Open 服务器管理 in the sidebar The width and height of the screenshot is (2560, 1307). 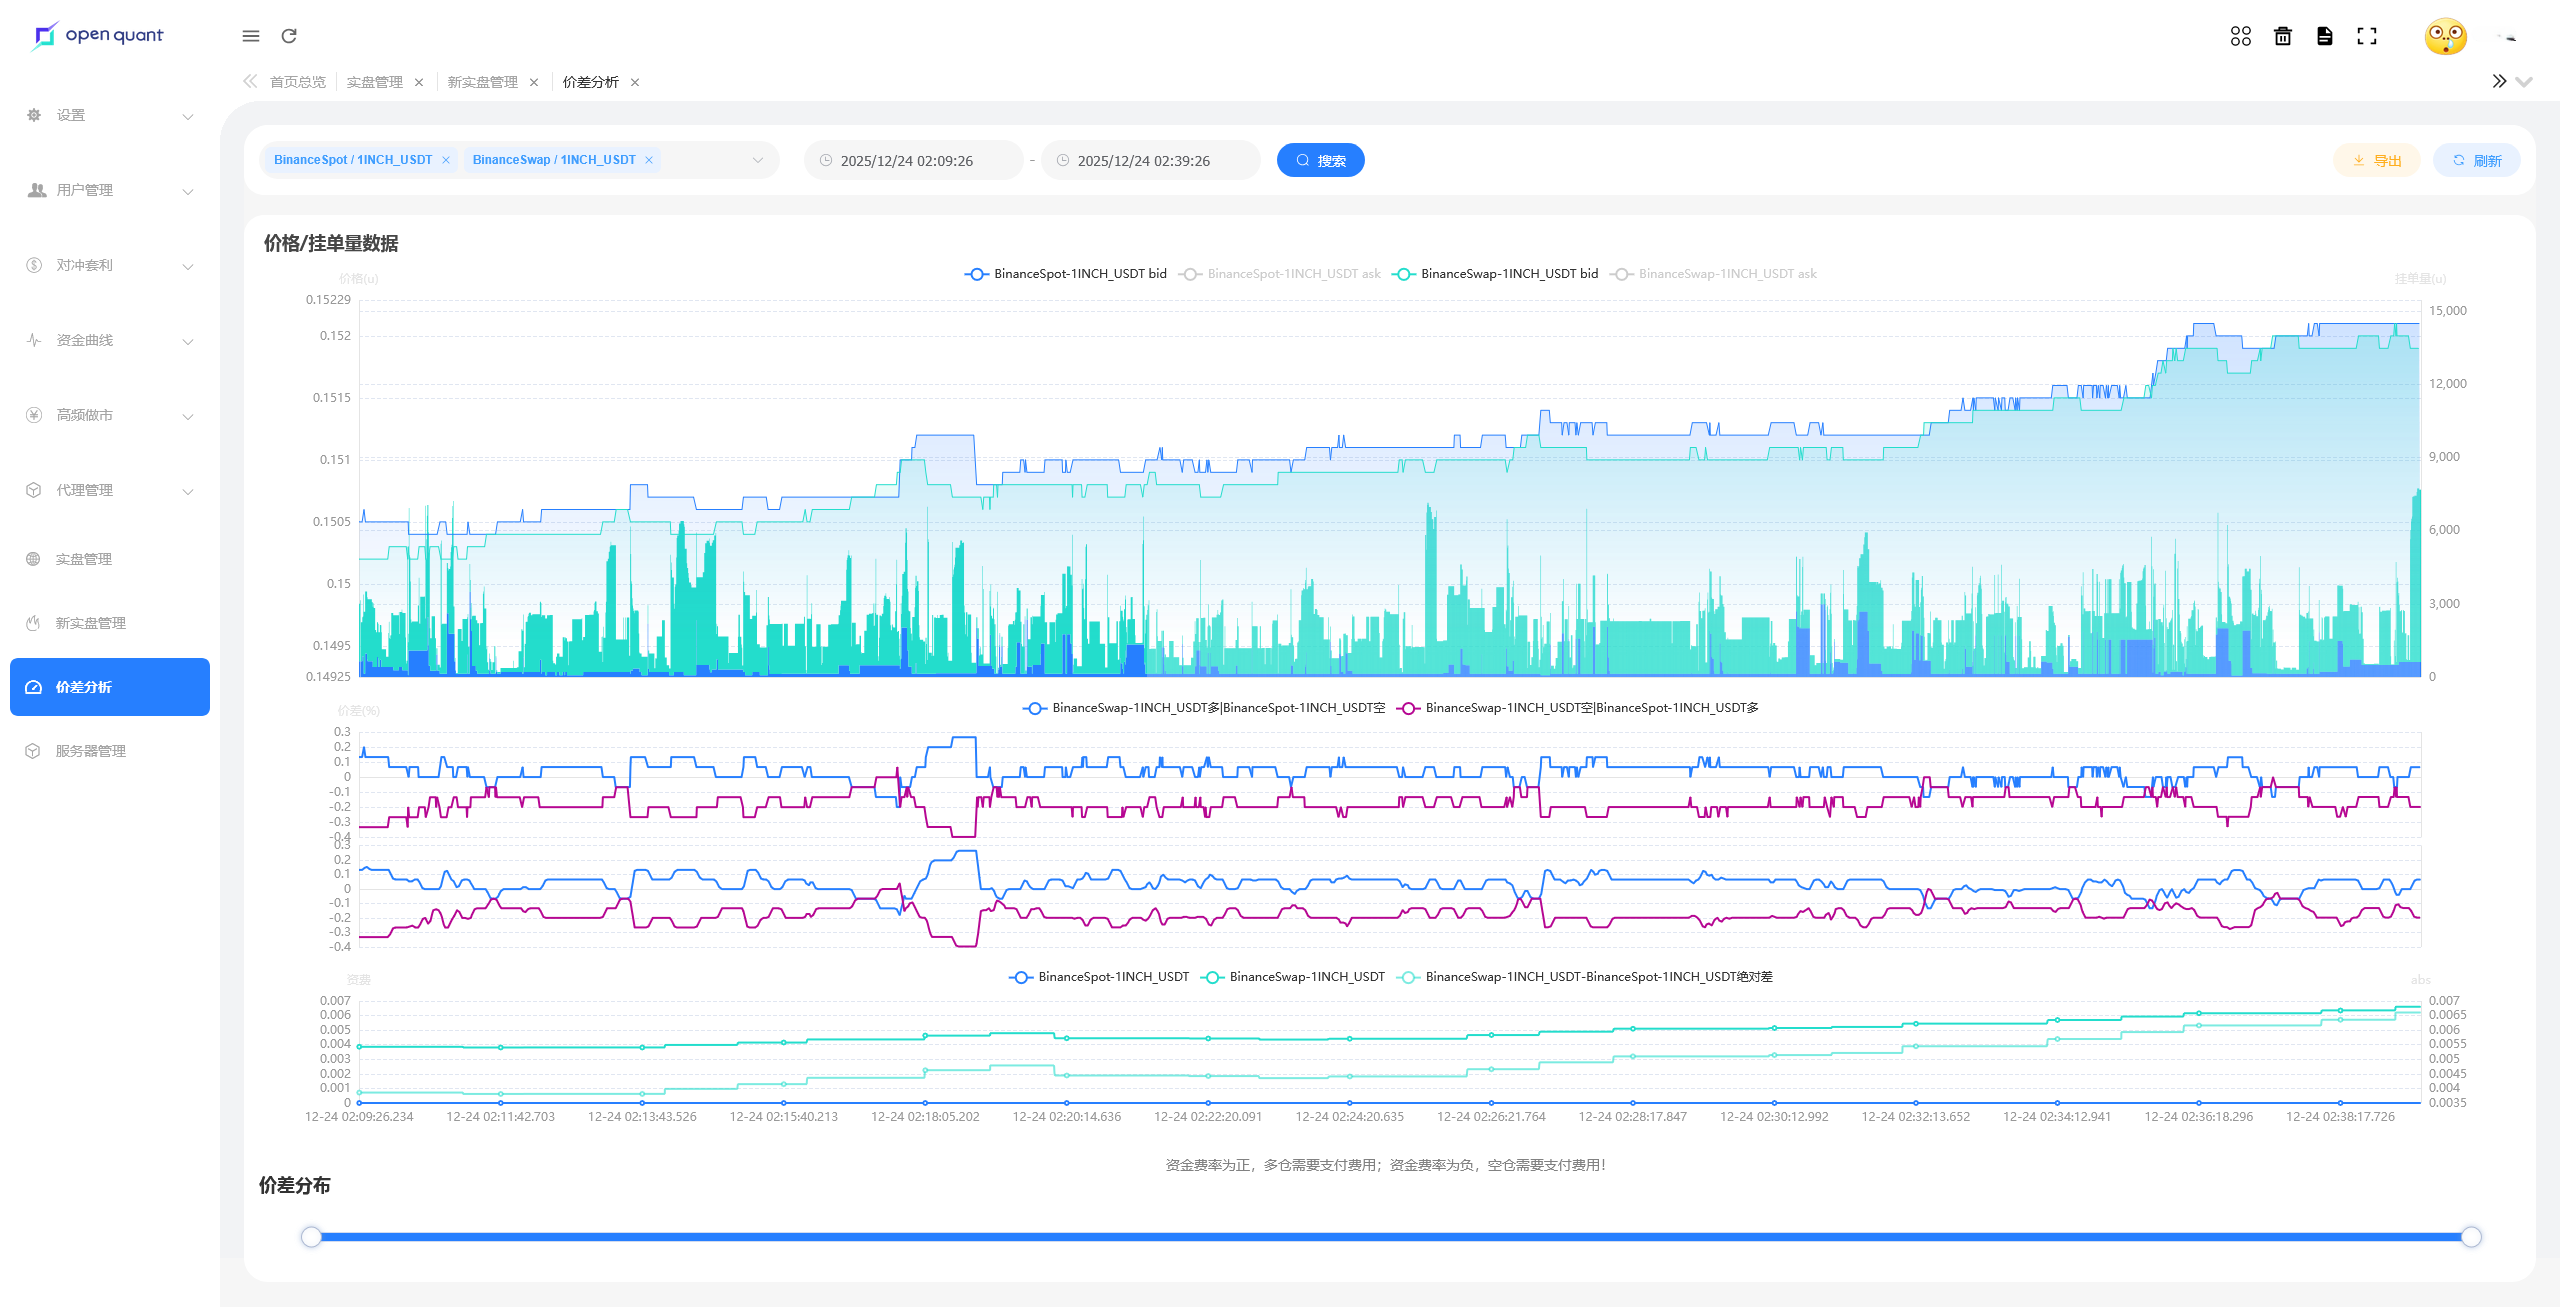[90, 751]
